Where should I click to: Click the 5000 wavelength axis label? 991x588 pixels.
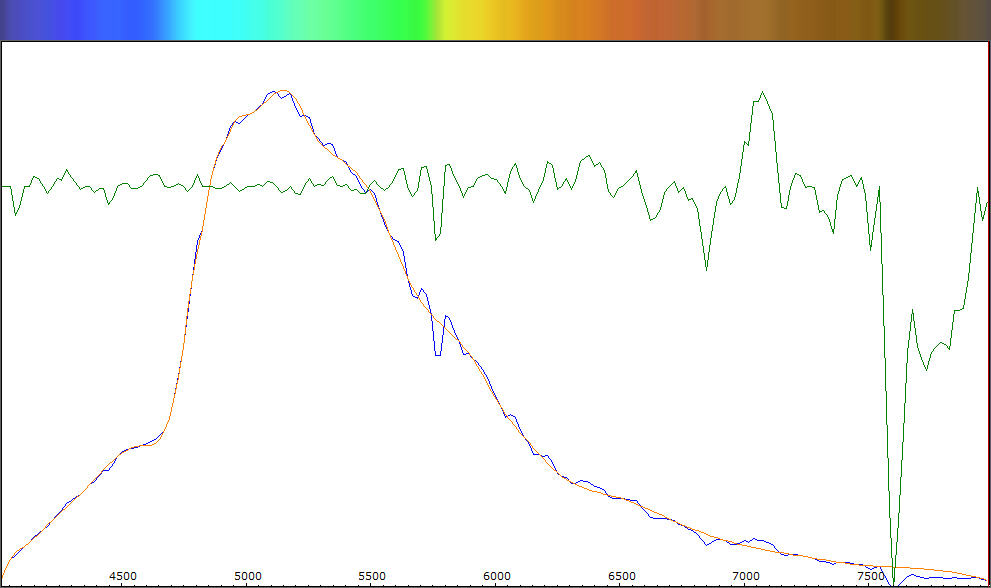click(x=248, y=576)
